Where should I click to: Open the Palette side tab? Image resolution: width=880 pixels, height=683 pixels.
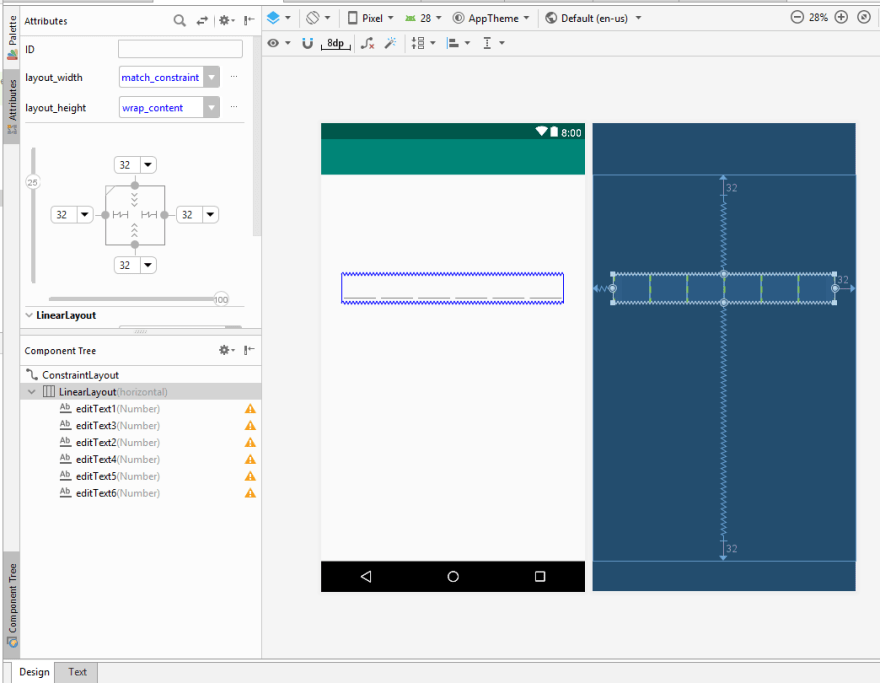click(x=12, y=38)
